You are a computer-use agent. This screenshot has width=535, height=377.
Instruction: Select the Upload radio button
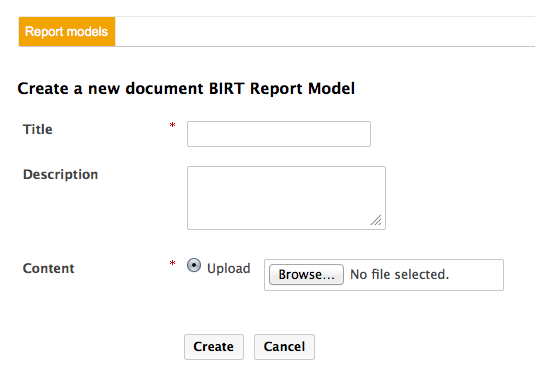[194, 265]
